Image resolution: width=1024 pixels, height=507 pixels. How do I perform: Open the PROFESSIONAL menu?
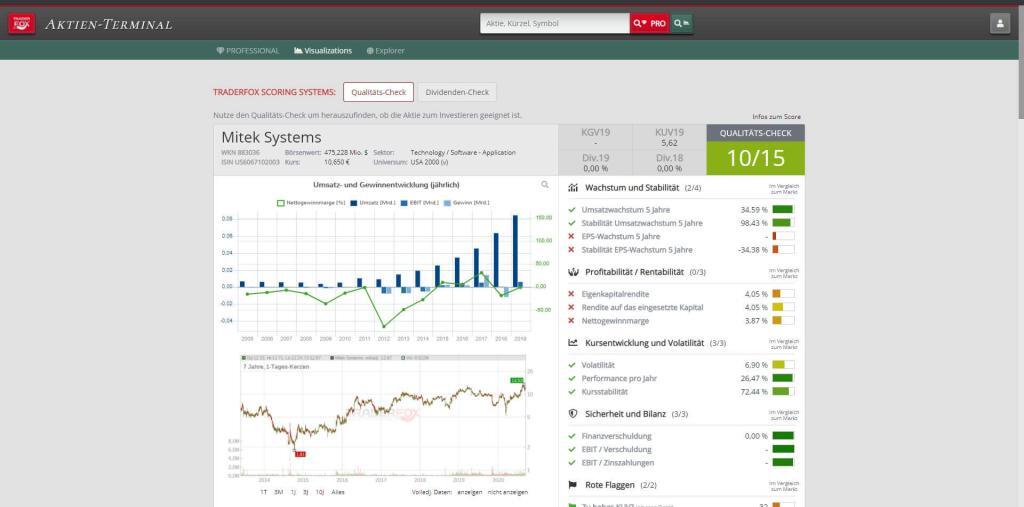(248, 50)
